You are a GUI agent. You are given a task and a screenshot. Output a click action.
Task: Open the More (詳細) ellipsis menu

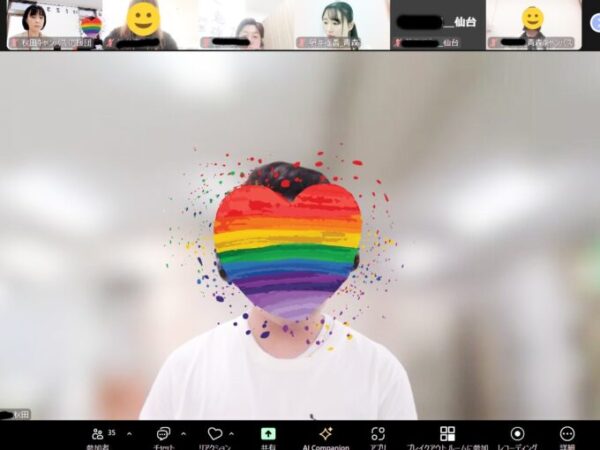click(x=567, y=434)
